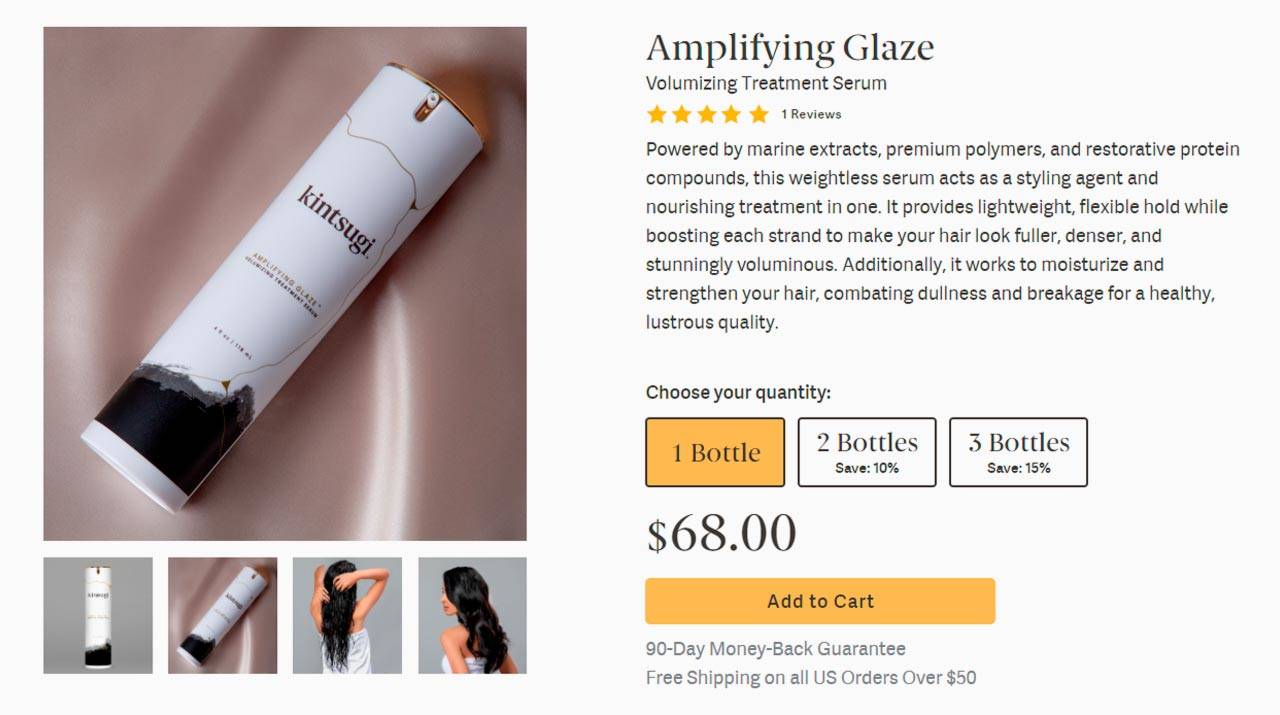
Task: Open the thumbnail of model in side profile
Action: point(472,615)
